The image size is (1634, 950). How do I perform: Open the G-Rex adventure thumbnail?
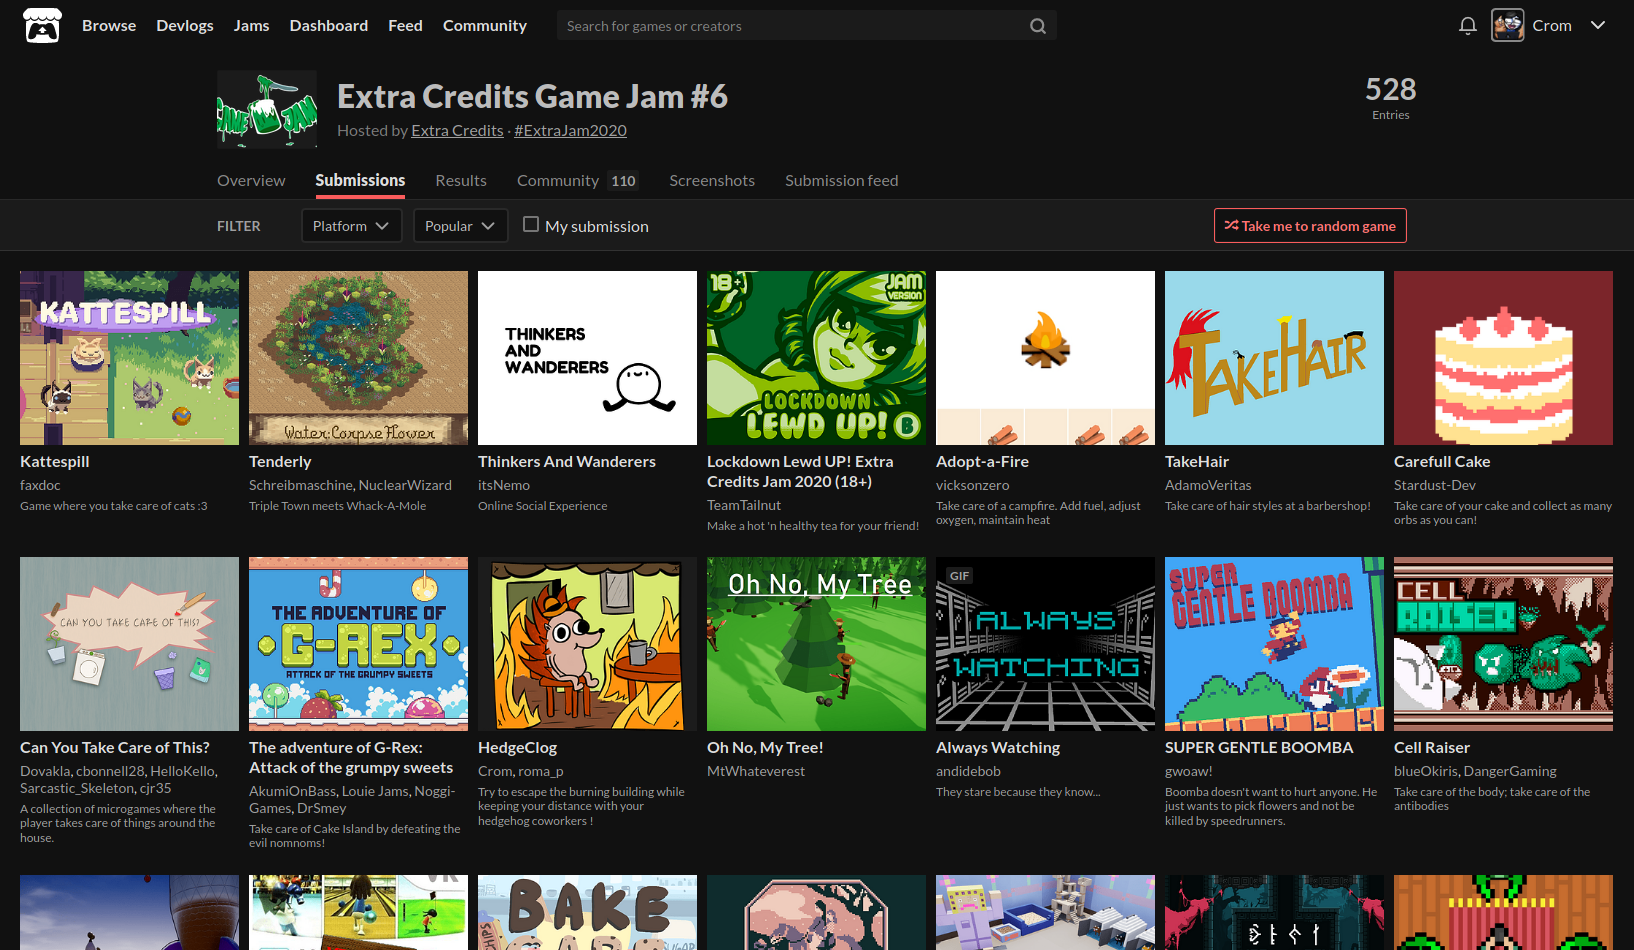(x=358, y=644)
